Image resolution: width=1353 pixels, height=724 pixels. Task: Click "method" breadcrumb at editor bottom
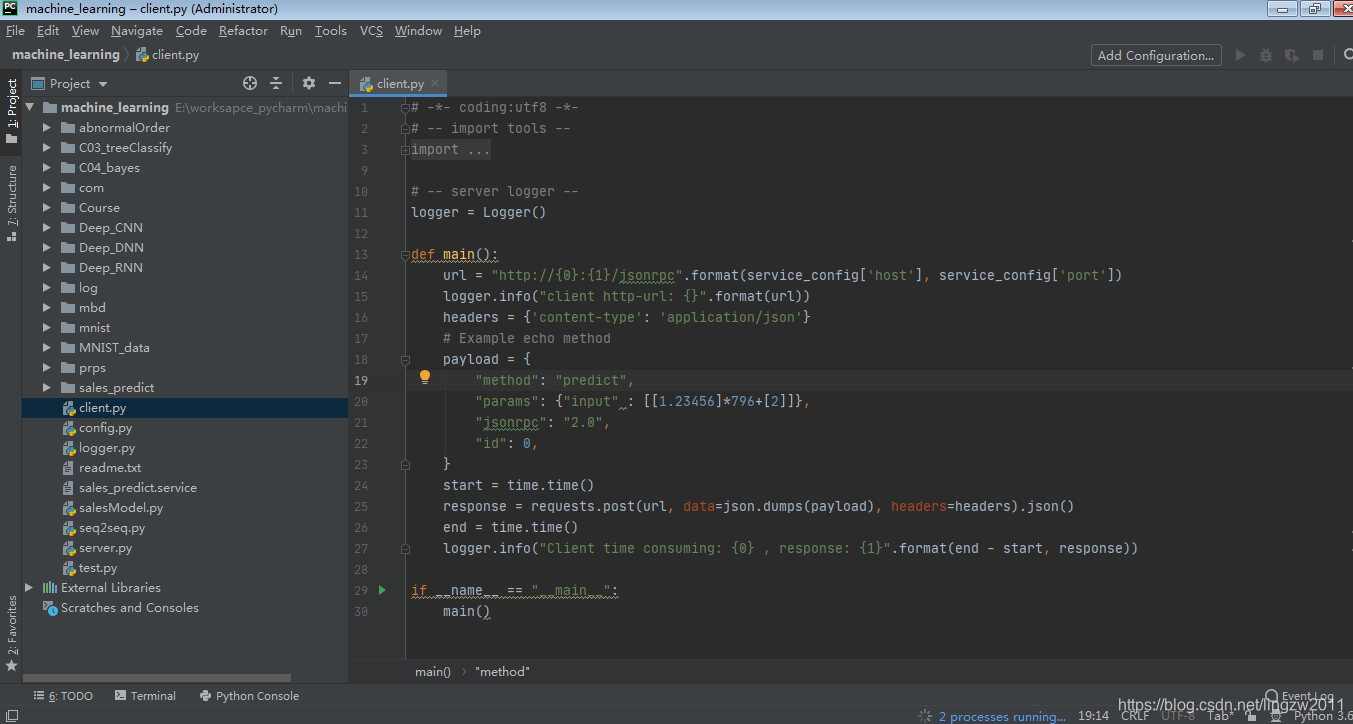pos(502,672)
